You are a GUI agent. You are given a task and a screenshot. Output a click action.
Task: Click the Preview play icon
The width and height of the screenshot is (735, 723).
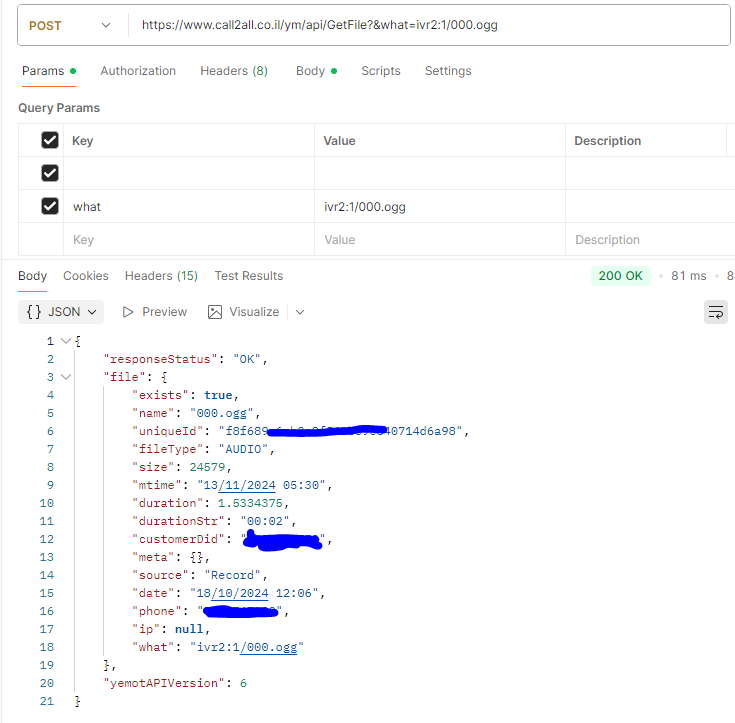[x=128, y=312]
